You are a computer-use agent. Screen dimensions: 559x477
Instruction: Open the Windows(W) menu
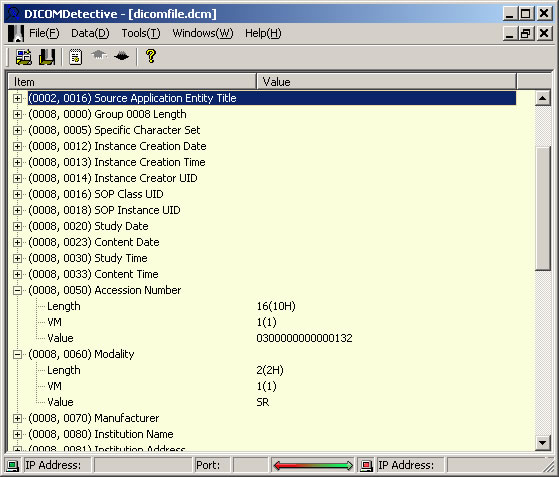point(202,33)
